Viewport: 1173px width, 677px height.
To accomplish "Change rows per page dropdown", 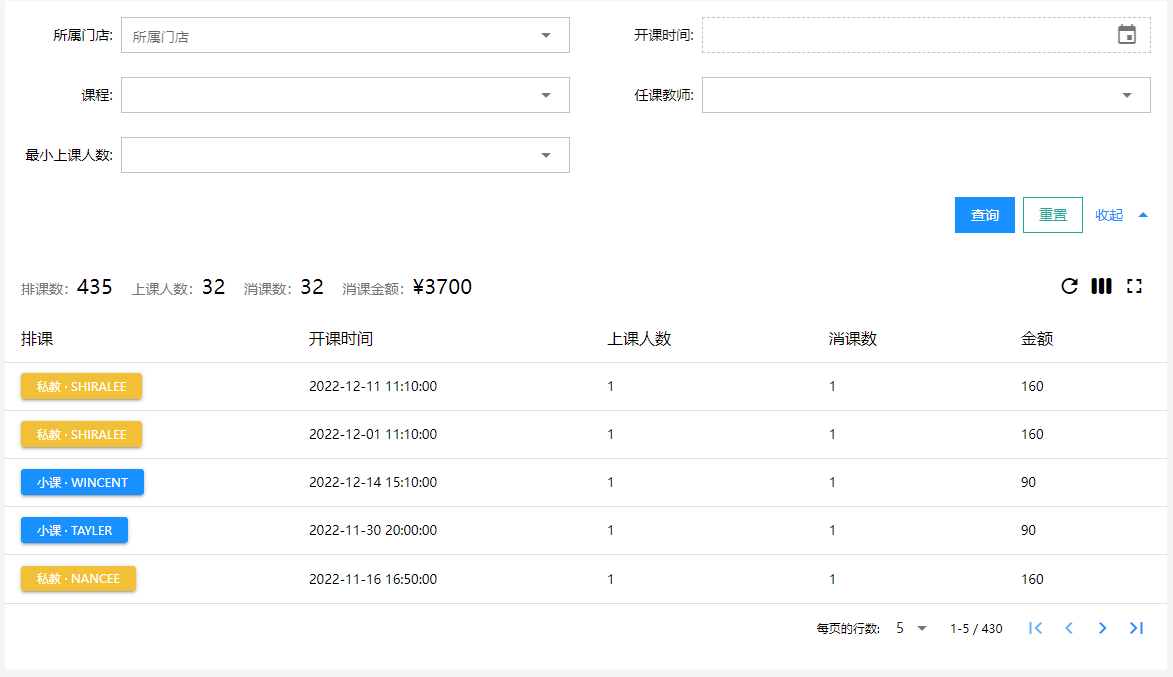I will click(912, 628).
